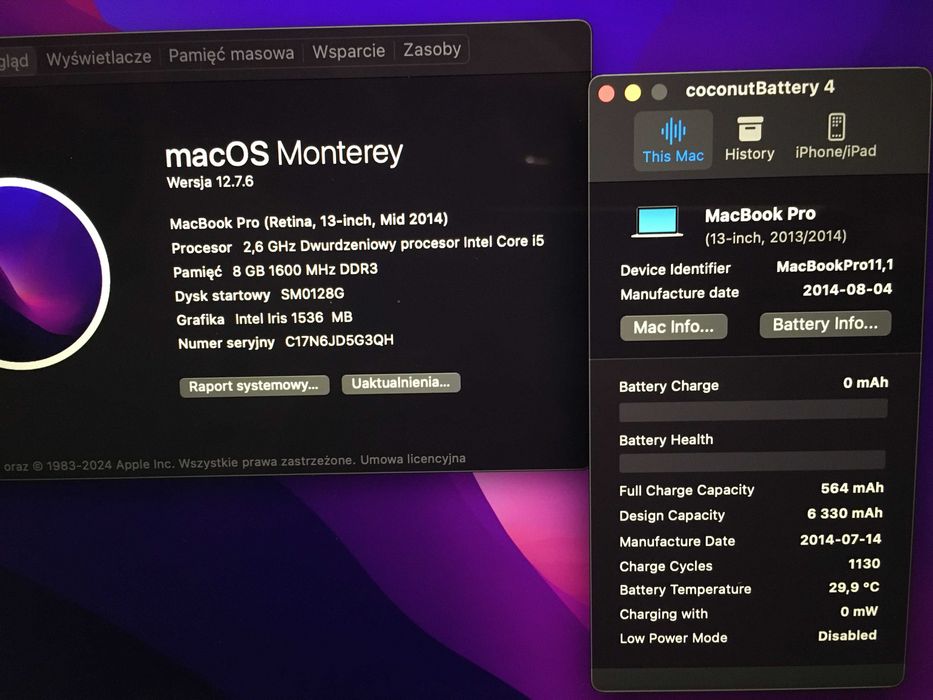Click the Full Charge Capacity value 564 mAh
Viewport: 933px width, 700px height.
pos(852,488)
